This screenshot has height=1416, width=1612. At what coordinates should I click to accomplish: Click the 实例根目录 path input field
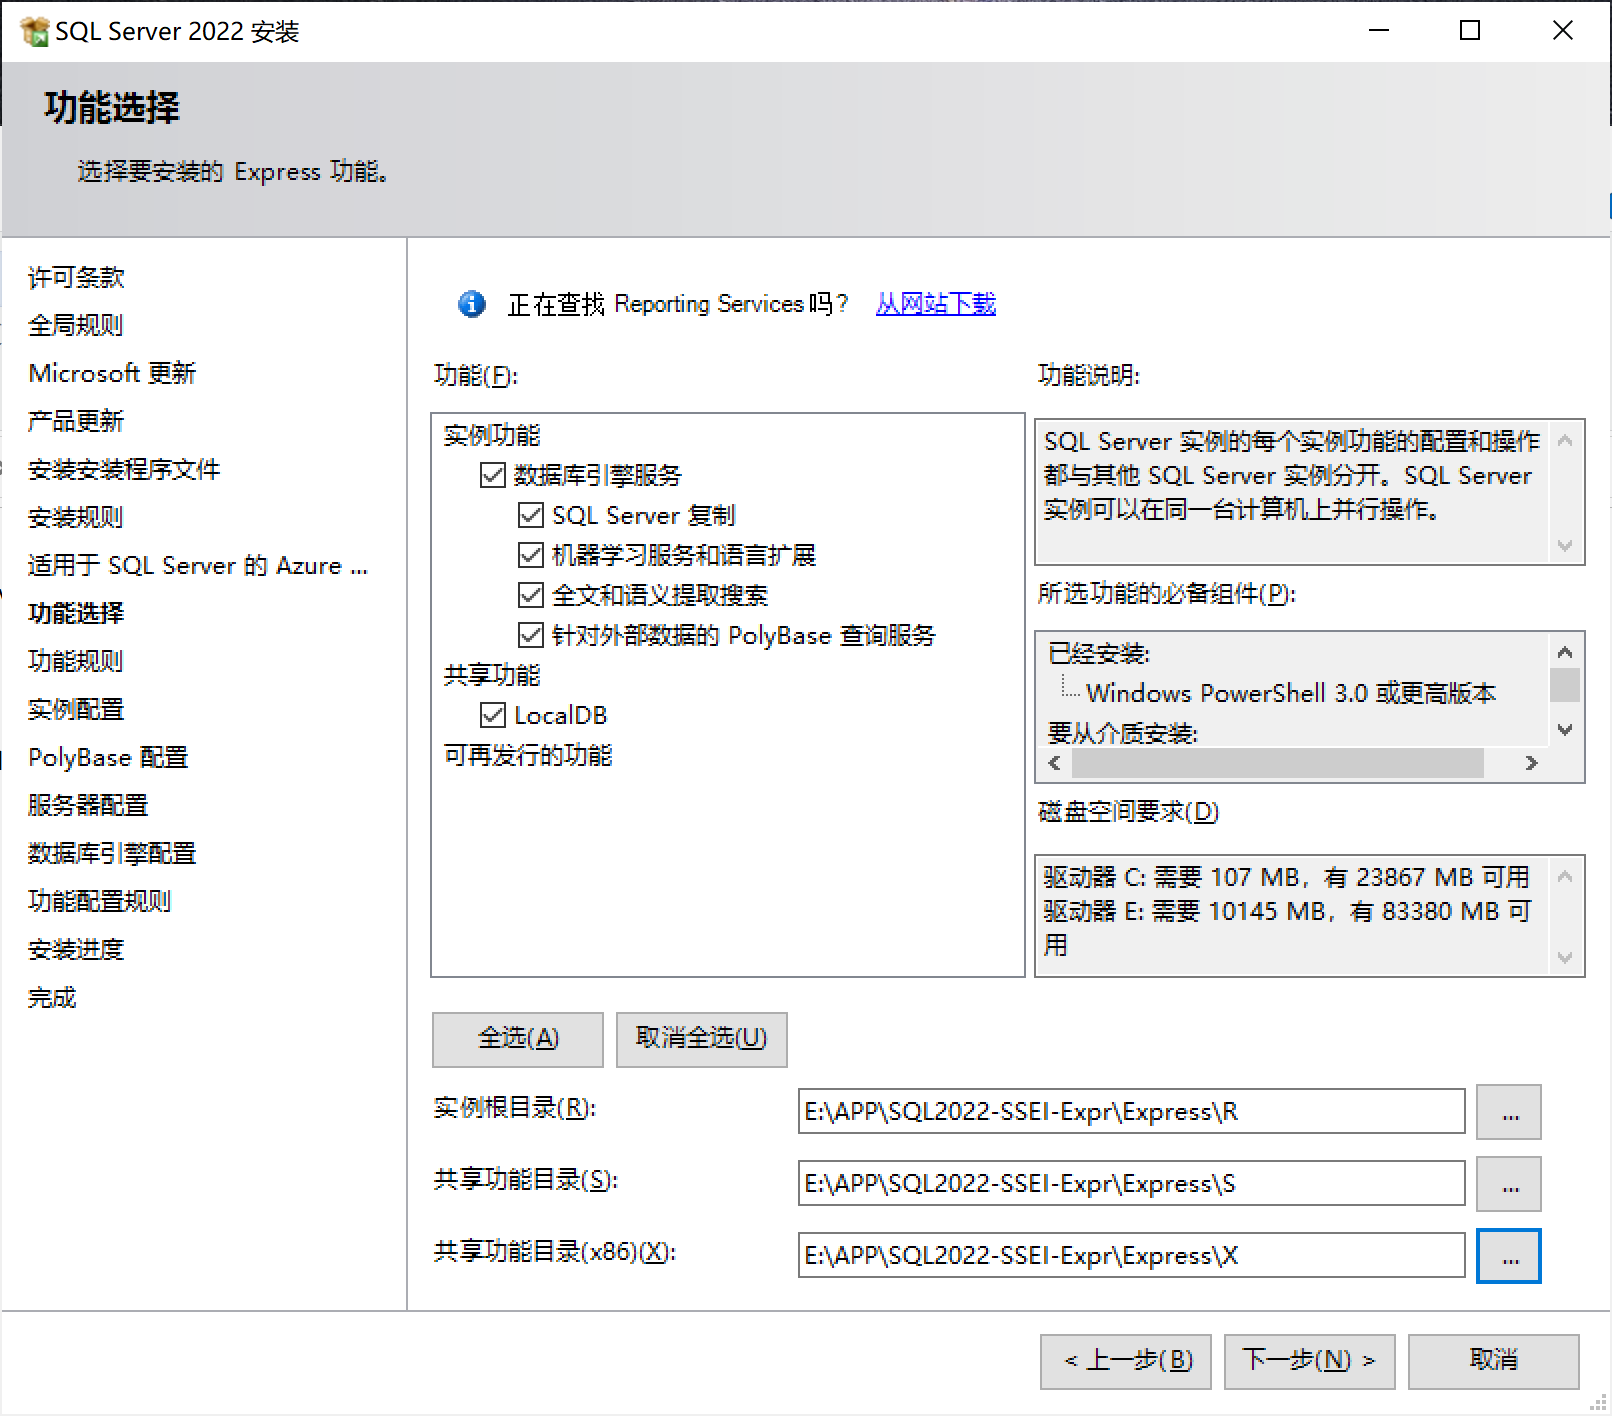coord(1131,1112)
